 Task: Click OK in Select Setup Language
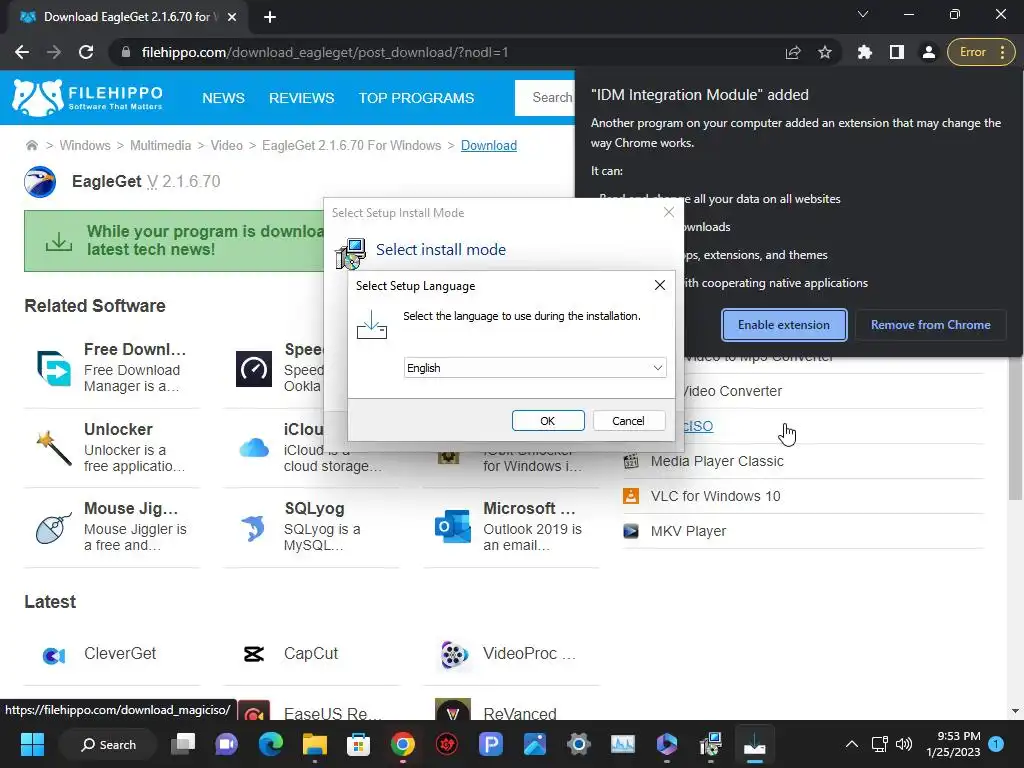[x=547, y=421]
